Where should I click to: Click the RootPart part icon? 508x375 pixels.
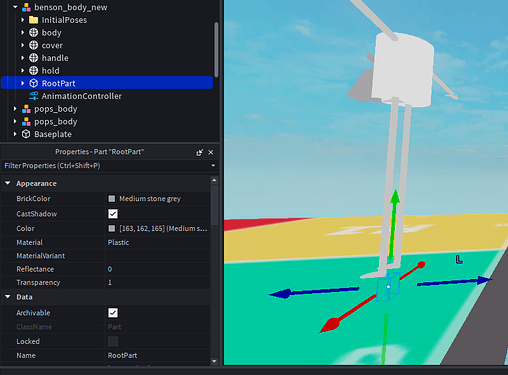(x=33, y=83)
